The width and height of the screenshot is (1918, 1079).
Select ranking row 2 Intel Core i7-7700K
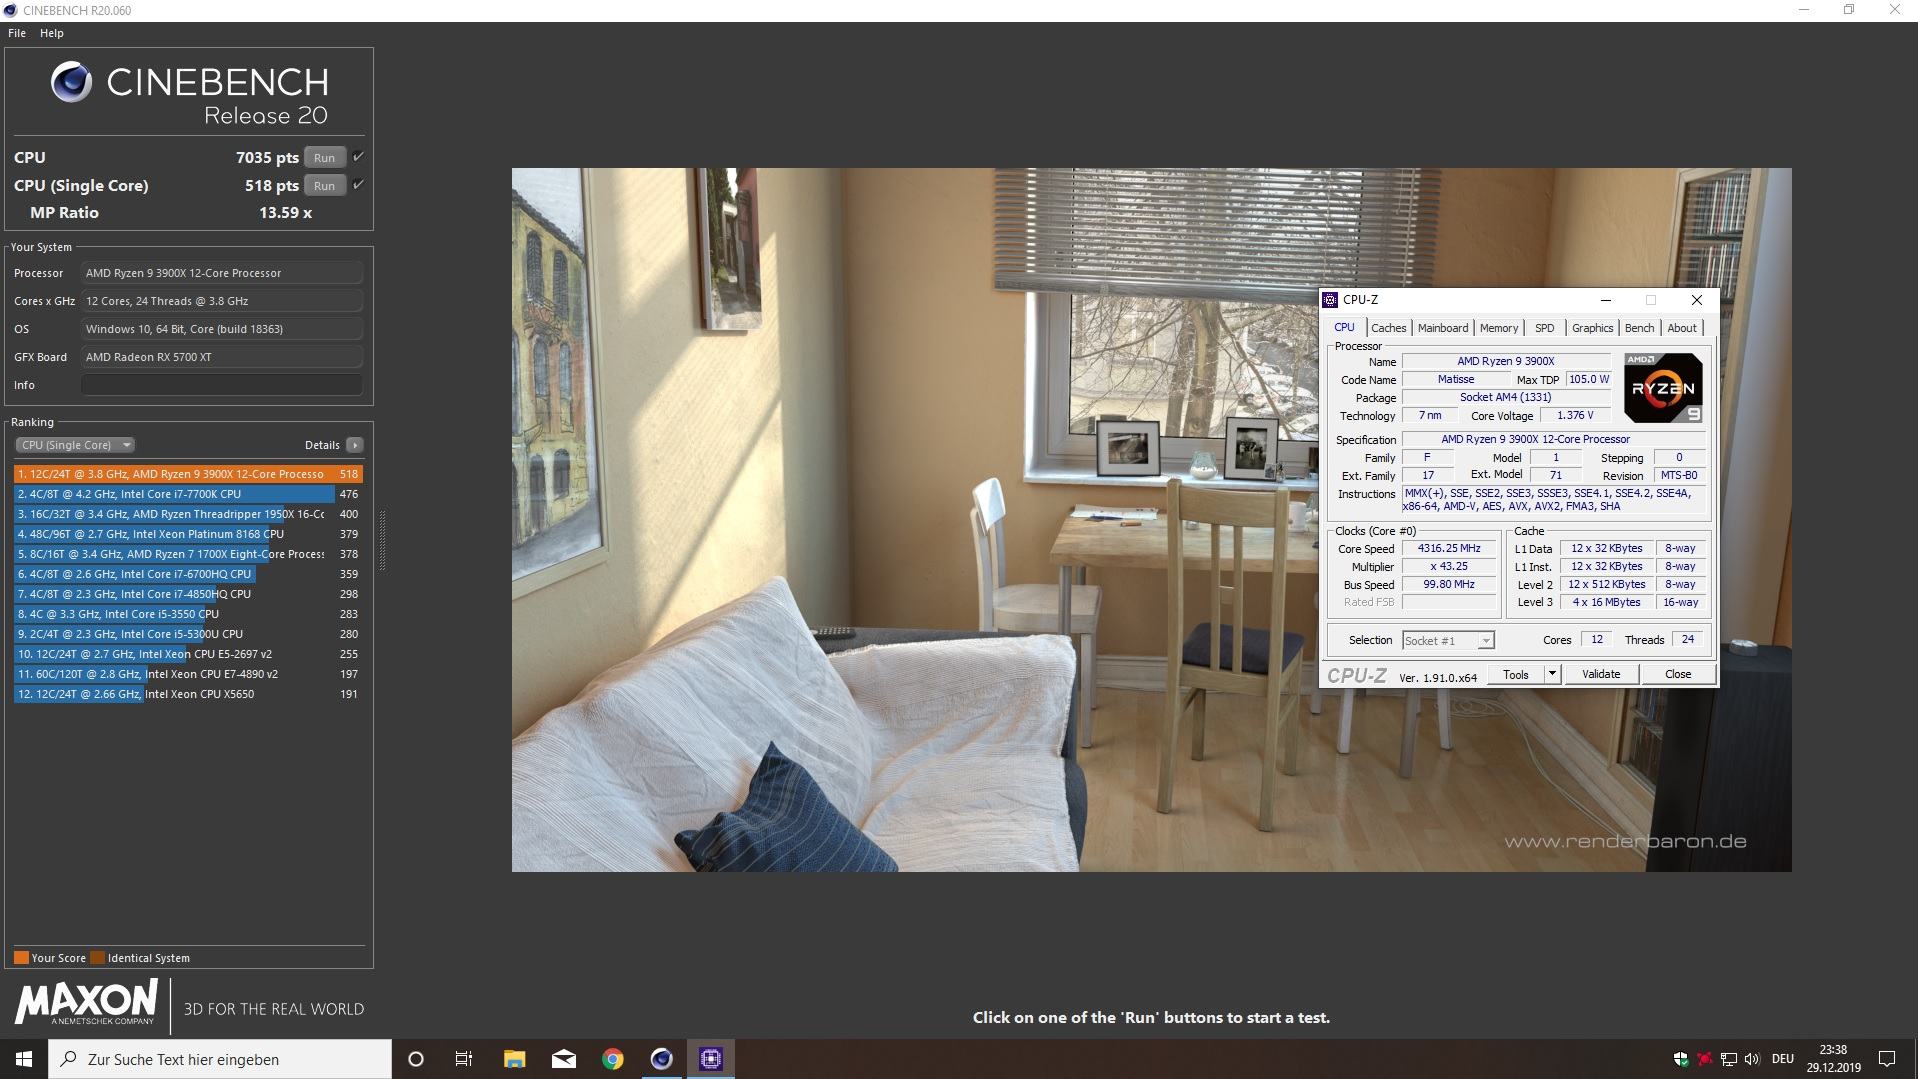pos(188,494)
